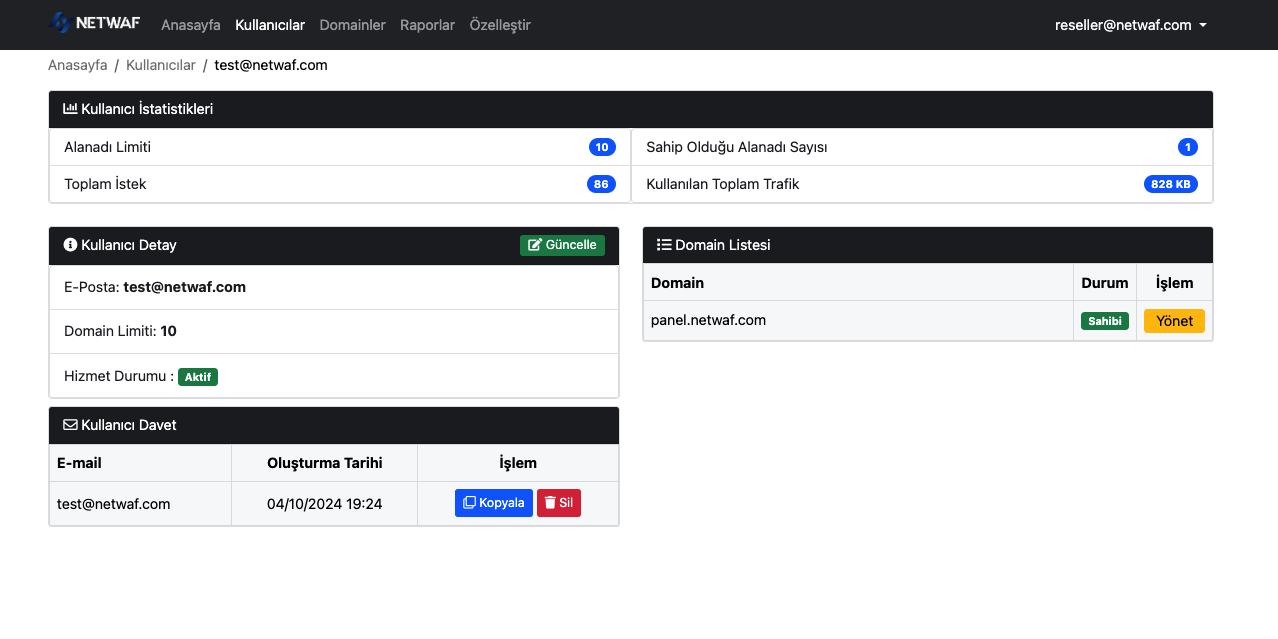Click the E-mail column header

pyautogui.click(x=140, y=463)
